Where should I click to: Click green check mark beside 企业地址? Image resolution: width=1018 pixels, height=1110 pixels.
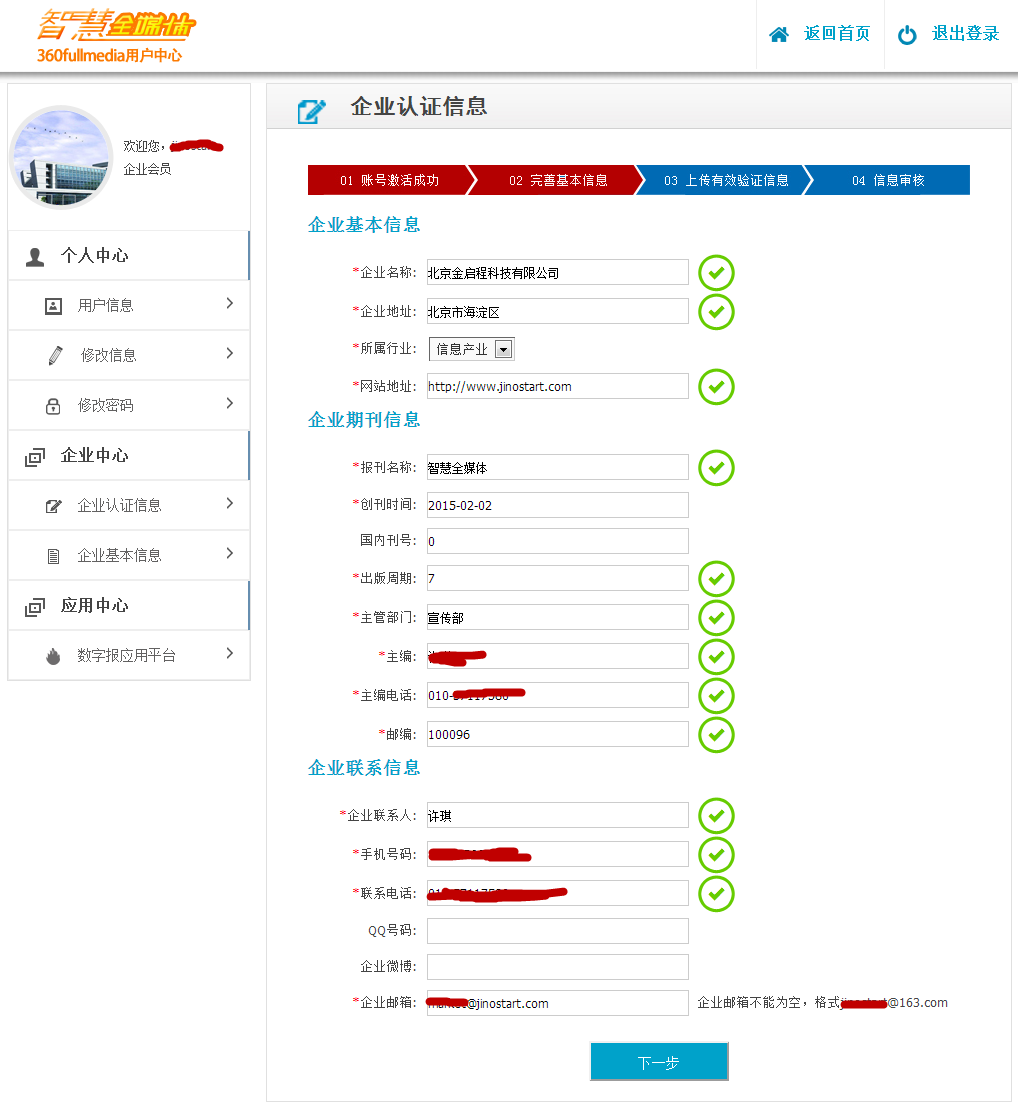tap(716, 311)
